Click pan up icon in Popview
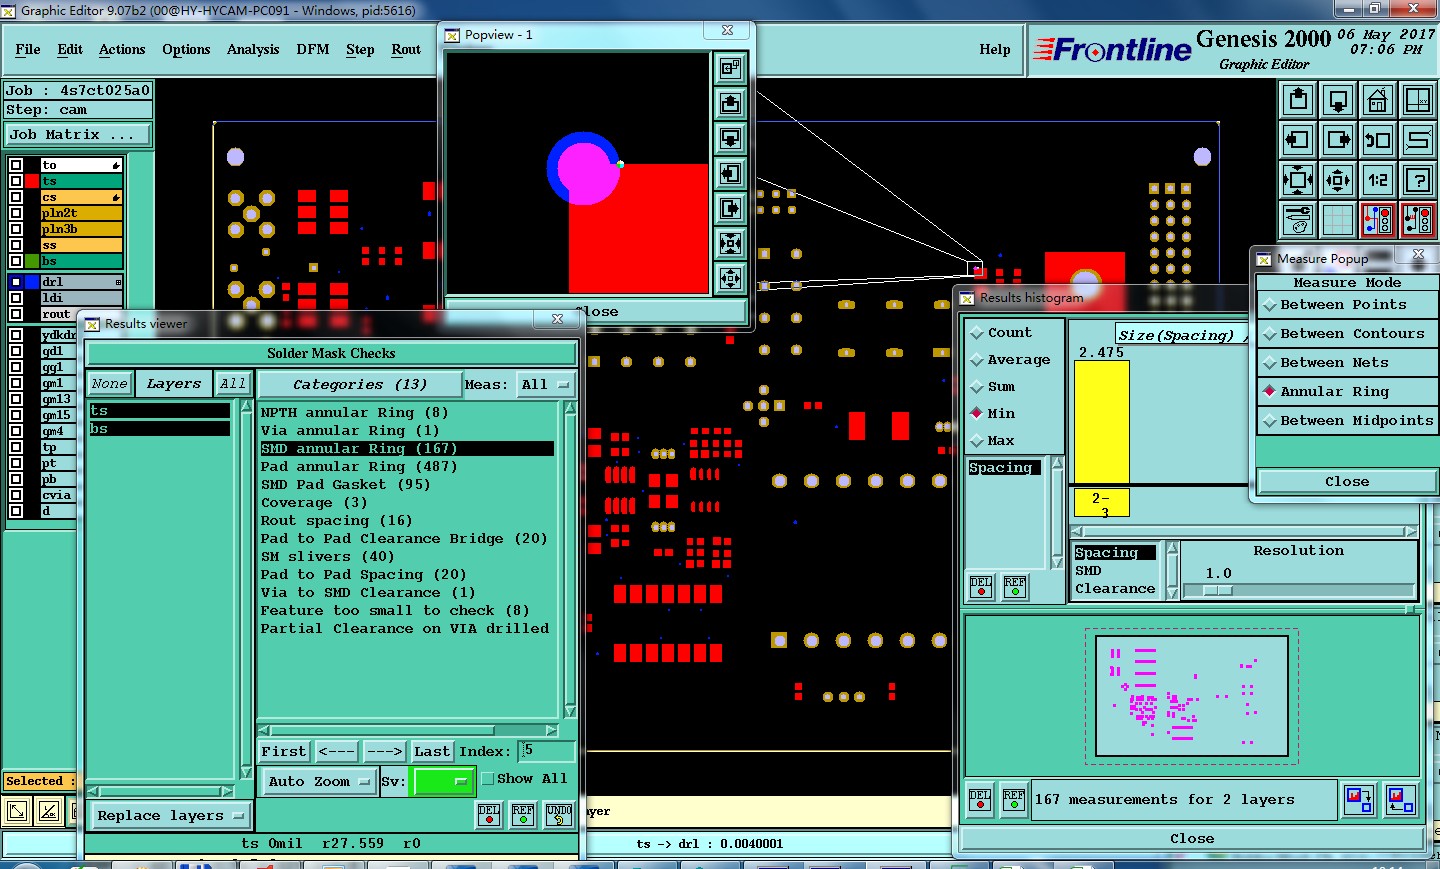Viewport: 1440px width, 869px height. click(x=731, y=103)
